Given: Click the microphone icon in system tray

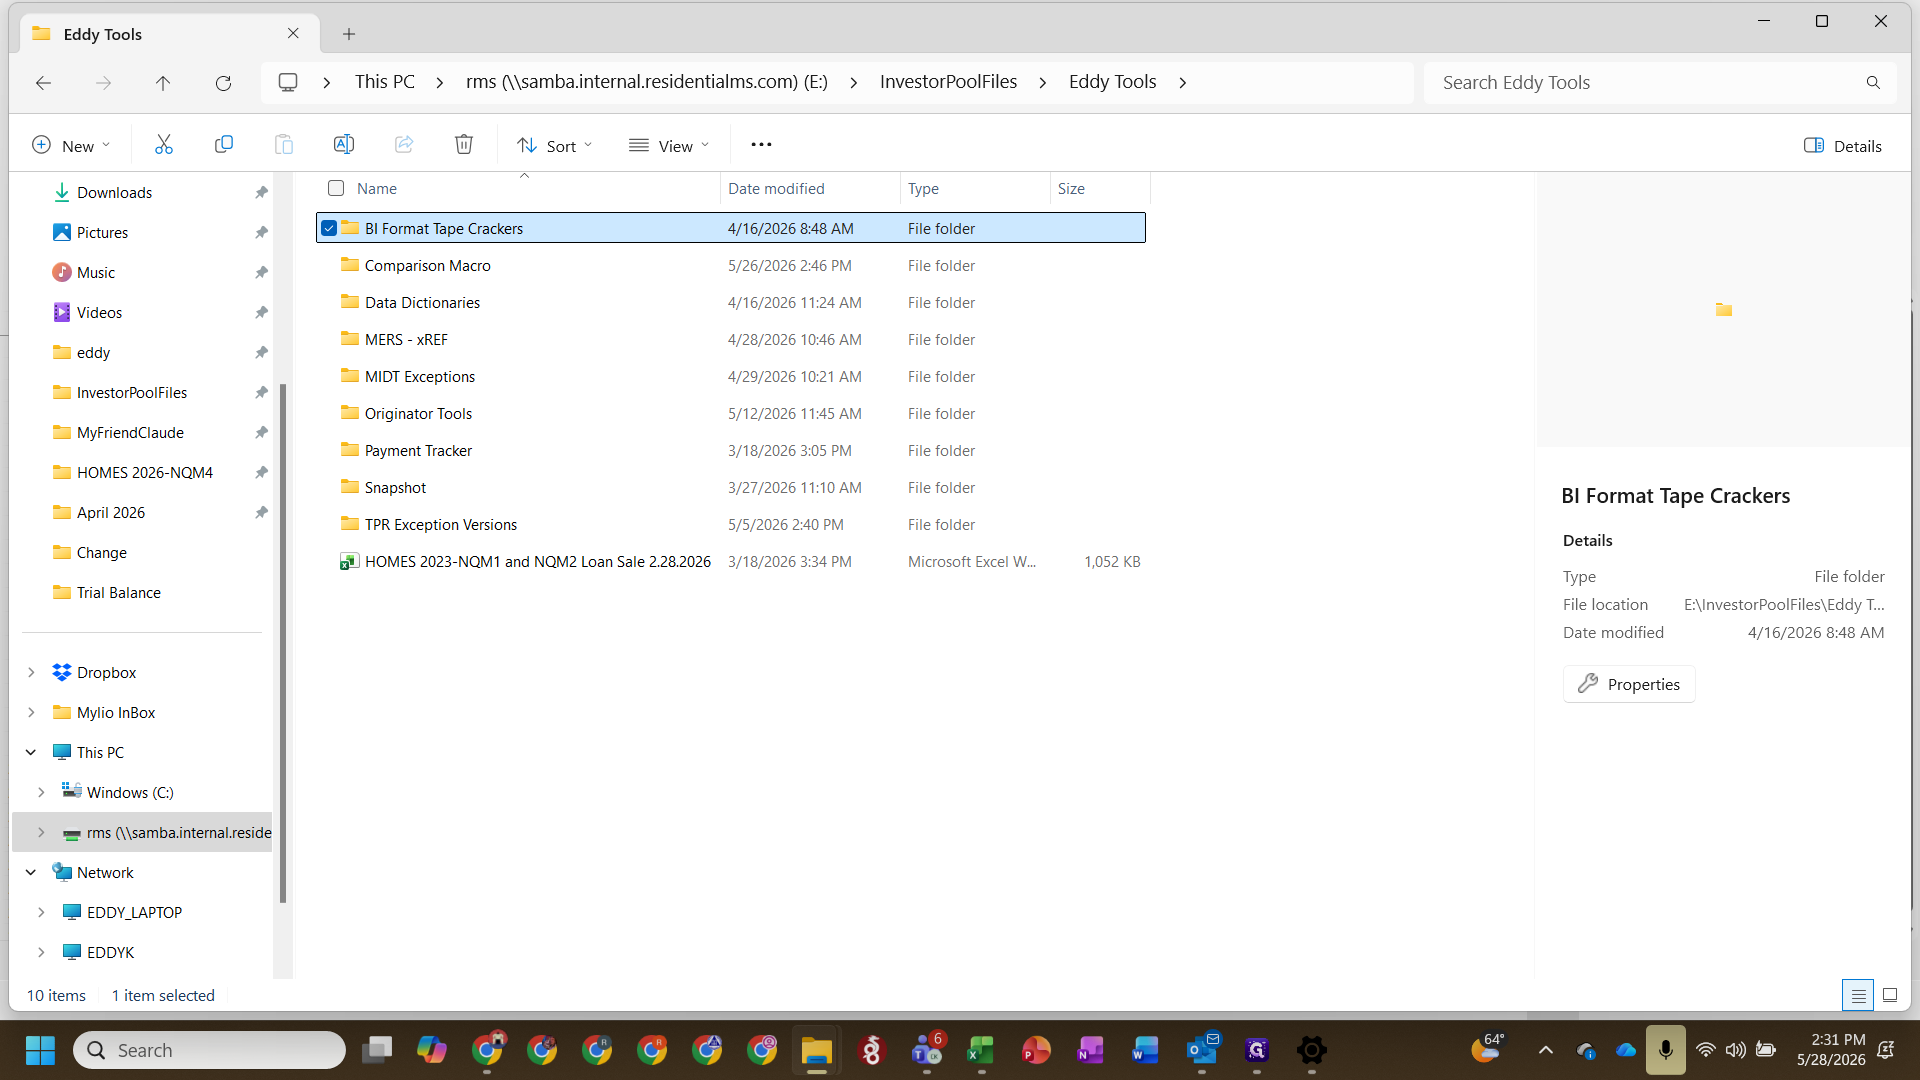Looking at the screenshot, I should point(1665,1050).
